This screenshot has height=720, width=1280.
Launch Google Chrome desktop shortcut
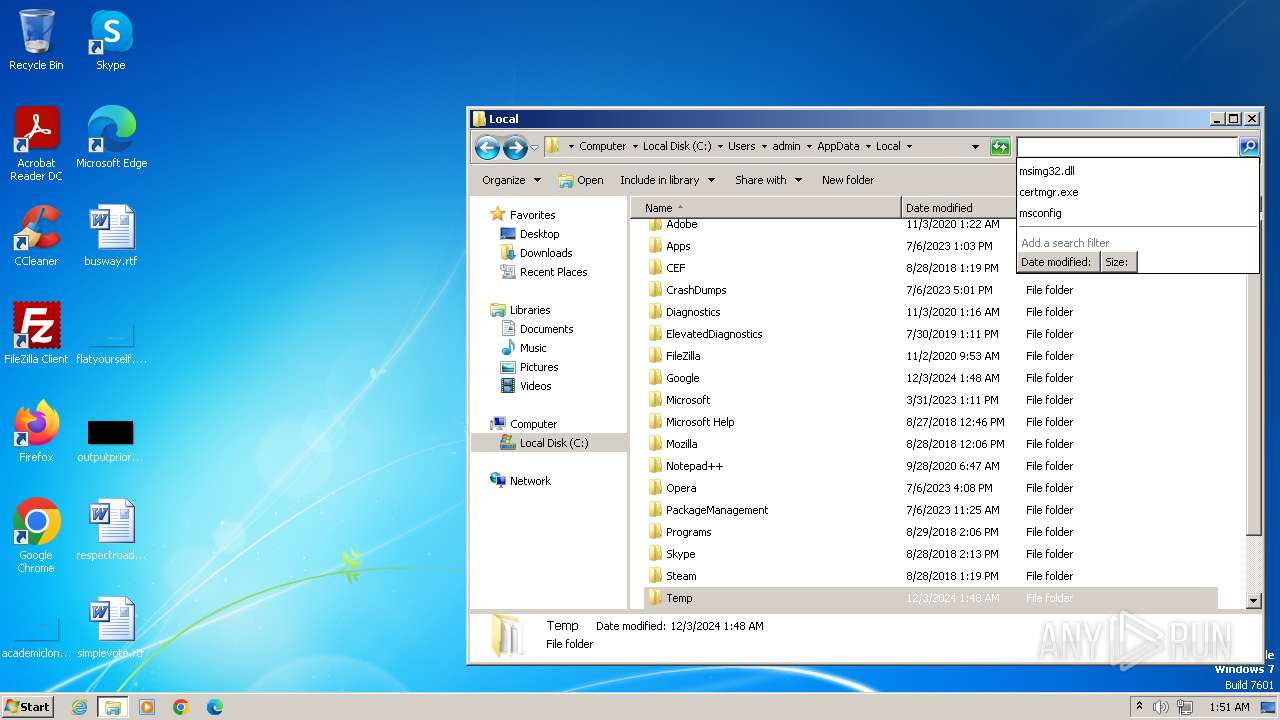(x=36, y=535)
